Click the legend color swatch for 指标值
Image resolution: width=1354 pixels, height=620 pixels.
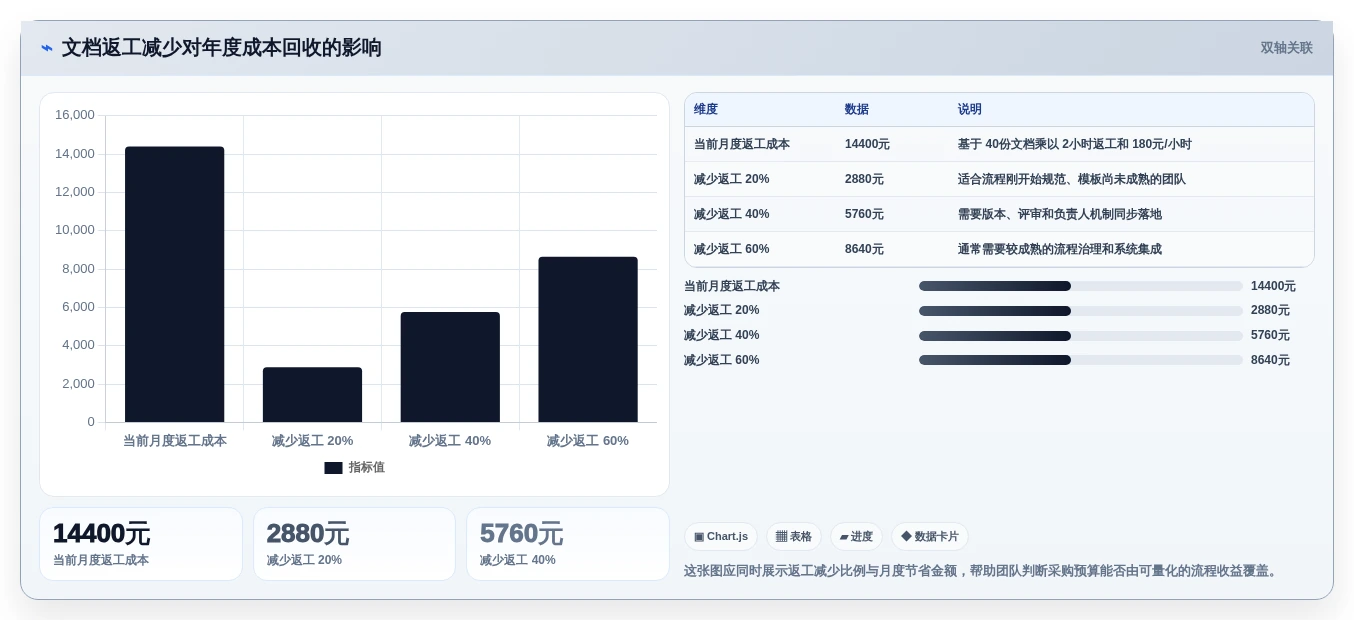point(333,468)
